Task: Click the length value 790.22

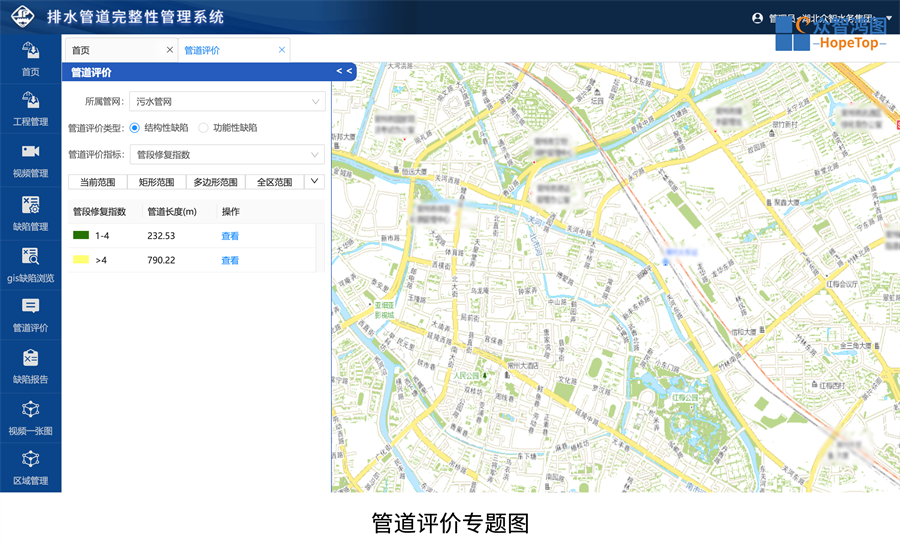Action: coord(161,260)
